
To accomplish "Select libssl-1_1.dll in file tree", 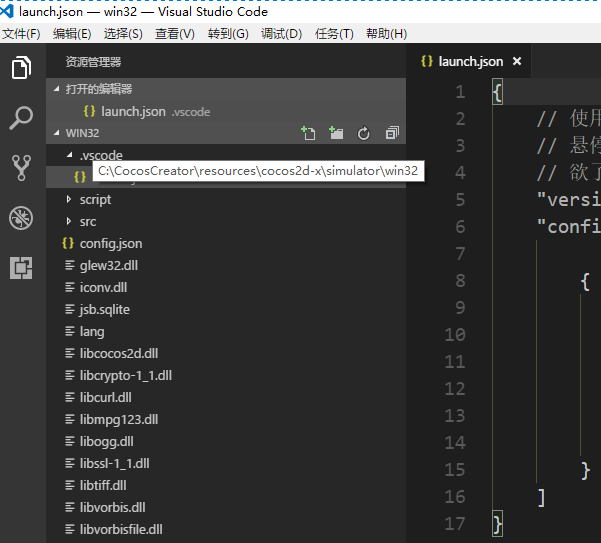I will (x=226, y=463).
